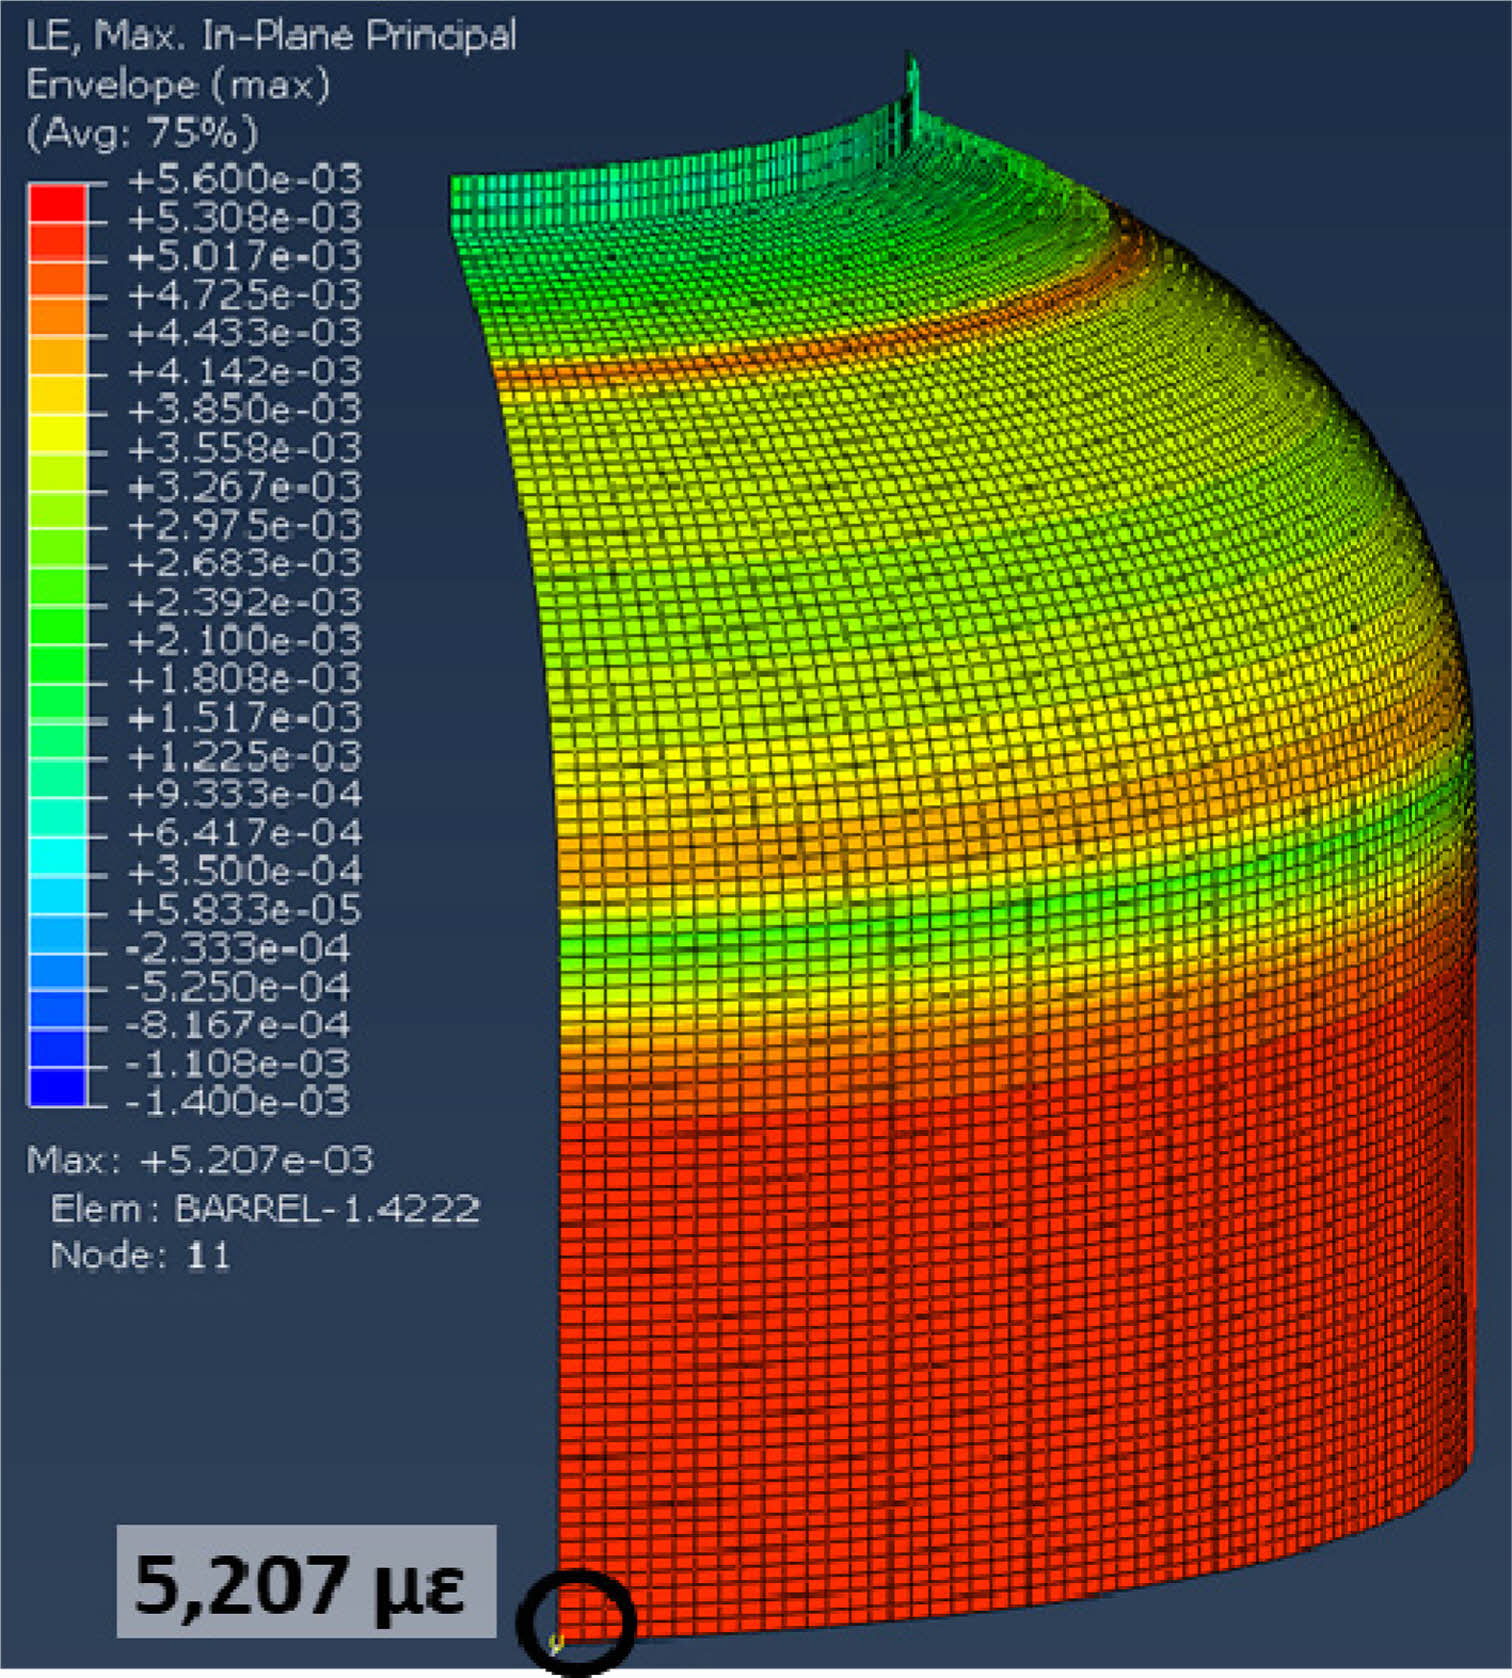Click the '5,207 µε' annotation box
The width and height of the screenshot is (1512, 1678).
click(306, 1581)
